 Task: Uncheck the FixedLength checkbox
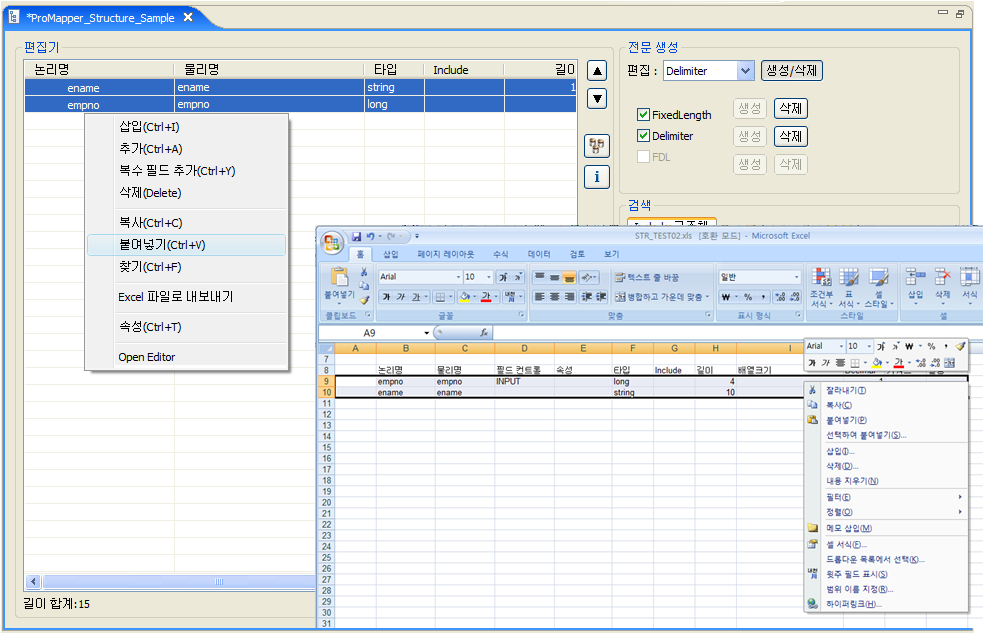[642, 114]
